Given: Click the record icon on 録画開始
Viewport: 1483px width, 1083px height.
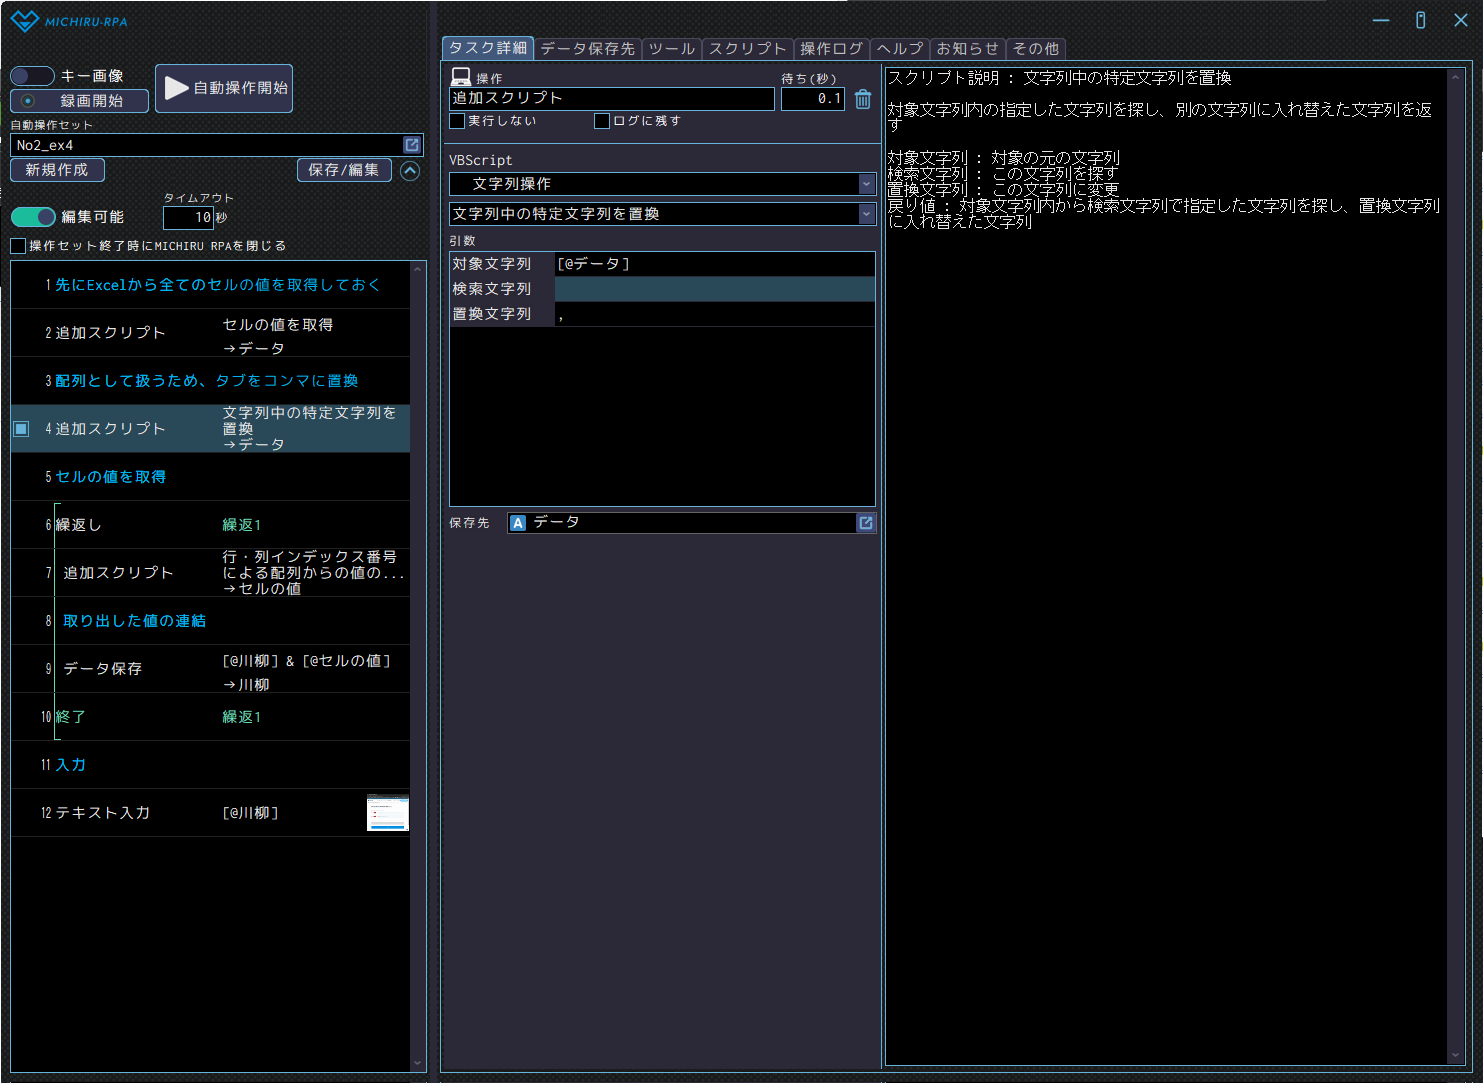Looking at the screenshot, I should tap(28, 101).
